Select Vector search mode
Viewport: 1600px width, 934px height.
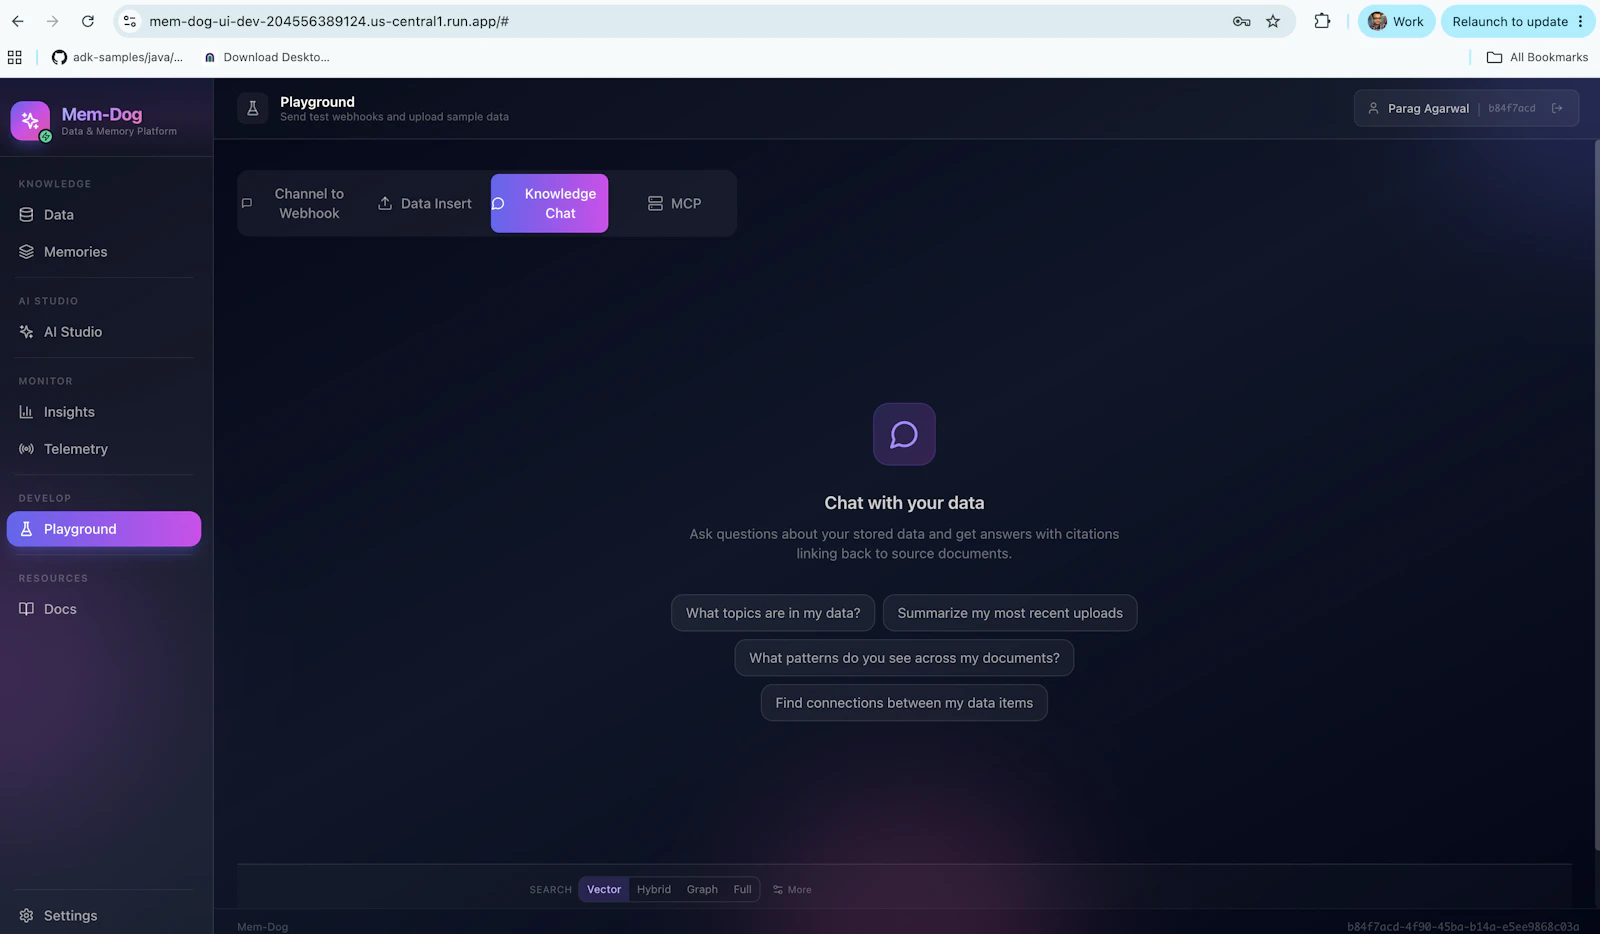pos(604,889)
